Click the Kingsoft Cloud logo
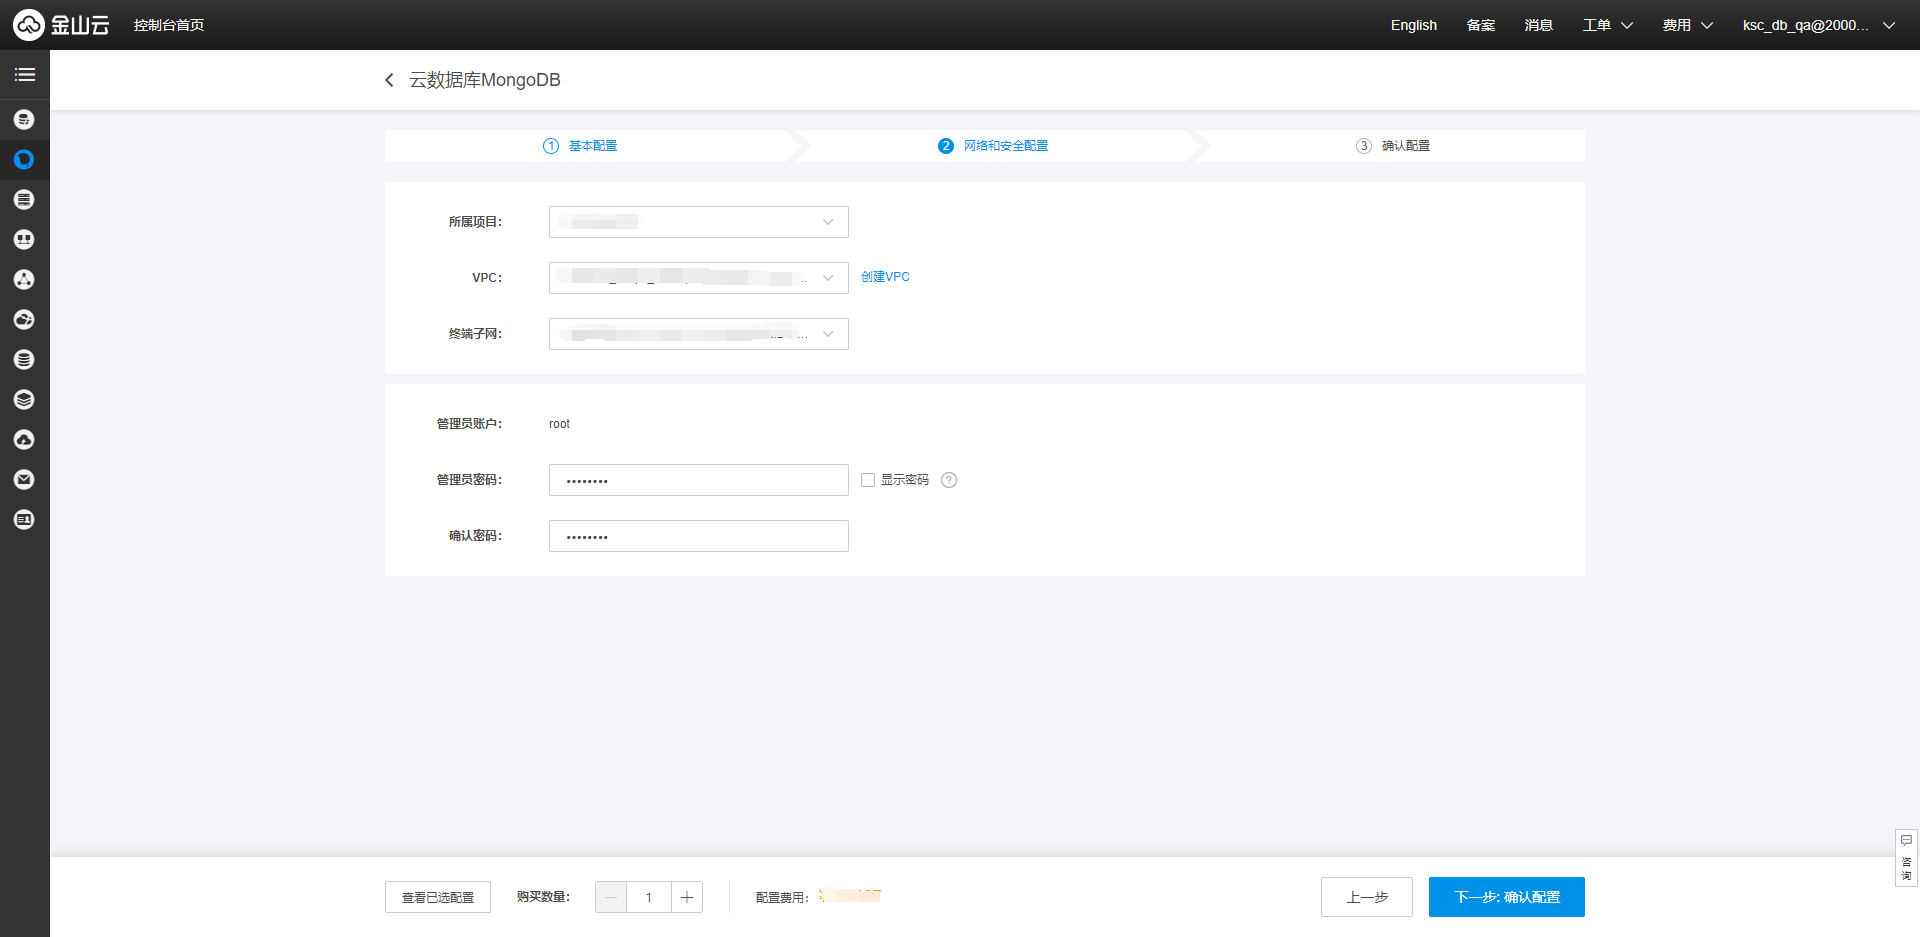 click(60, 25)
